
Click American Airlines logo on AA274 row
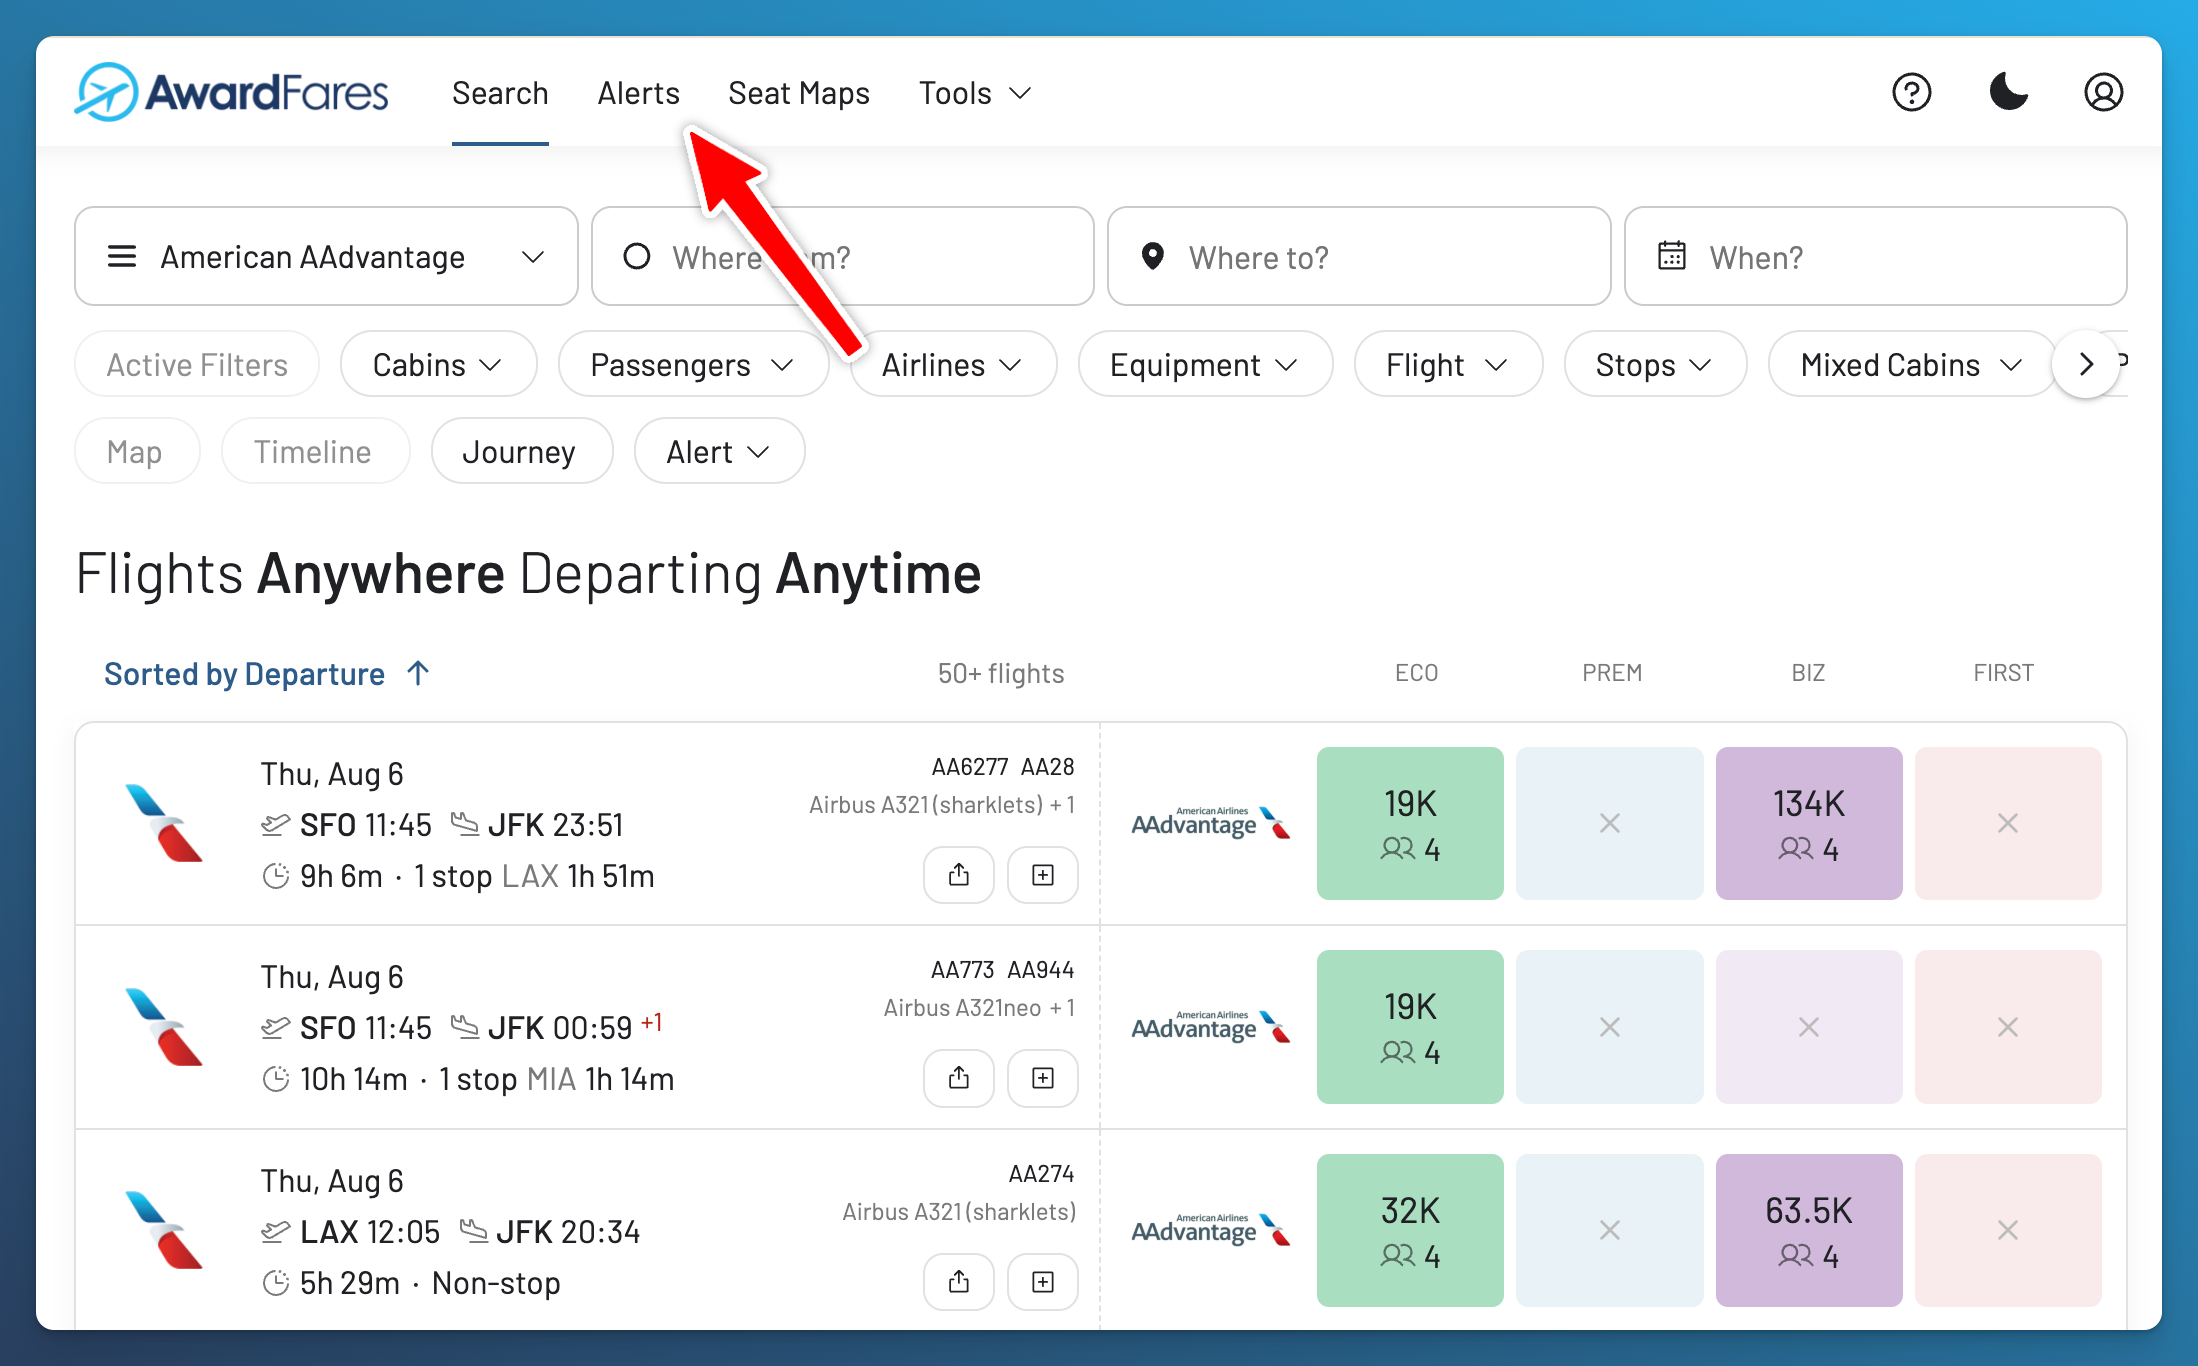pos(164,1230)
